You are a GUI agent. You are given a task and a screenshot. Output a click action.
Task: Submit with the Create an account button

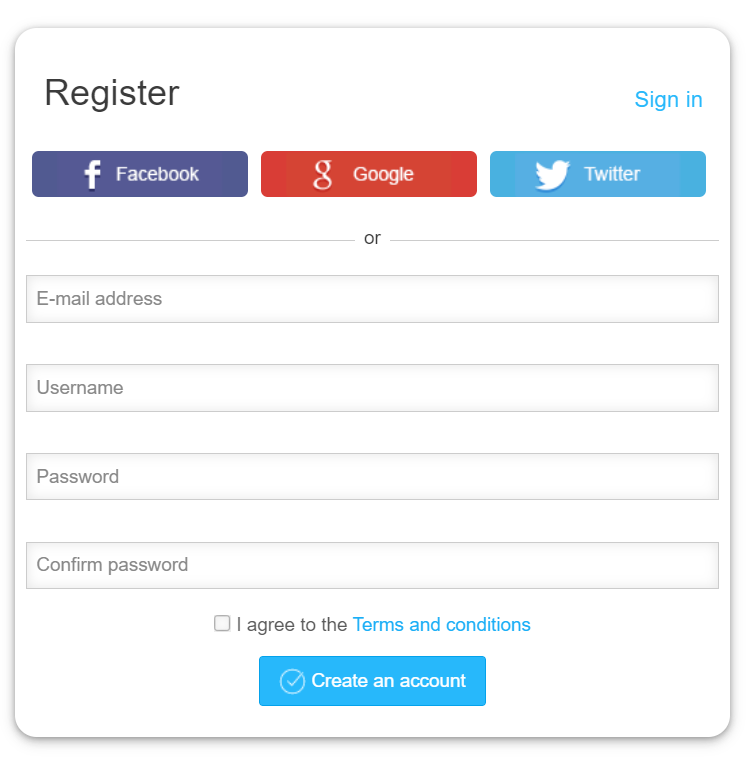click(x=372, y=681)
